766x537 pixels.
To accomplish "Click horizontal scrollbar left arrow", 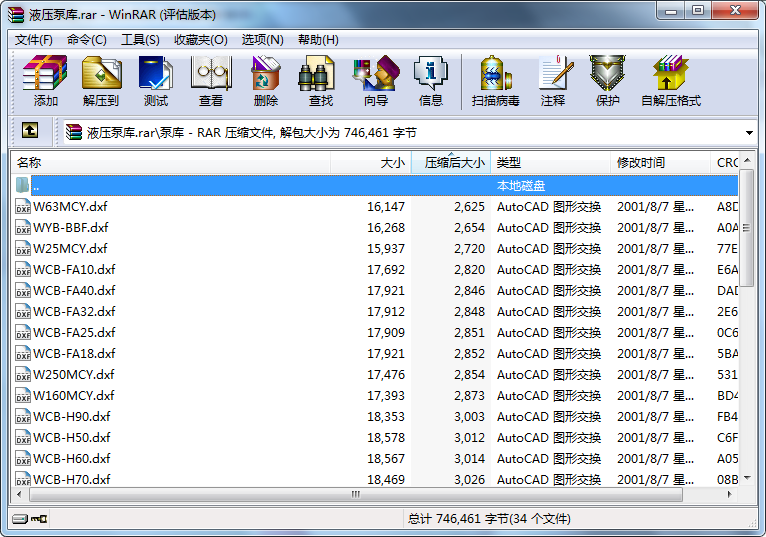I will [20, 494].
